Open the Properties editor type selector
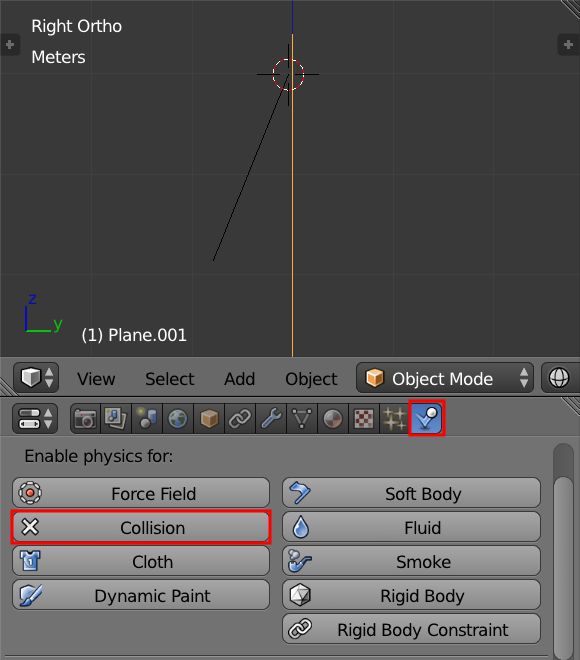This screenshot has width=580, height=660. [35, 418]
